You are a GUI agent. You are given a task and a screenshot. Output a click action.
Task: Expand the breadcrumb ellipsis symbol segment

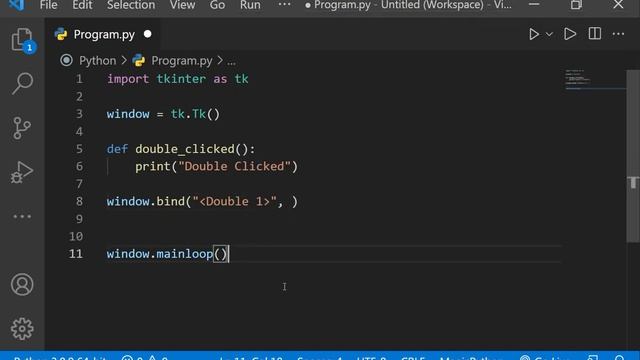coord(231,61)
